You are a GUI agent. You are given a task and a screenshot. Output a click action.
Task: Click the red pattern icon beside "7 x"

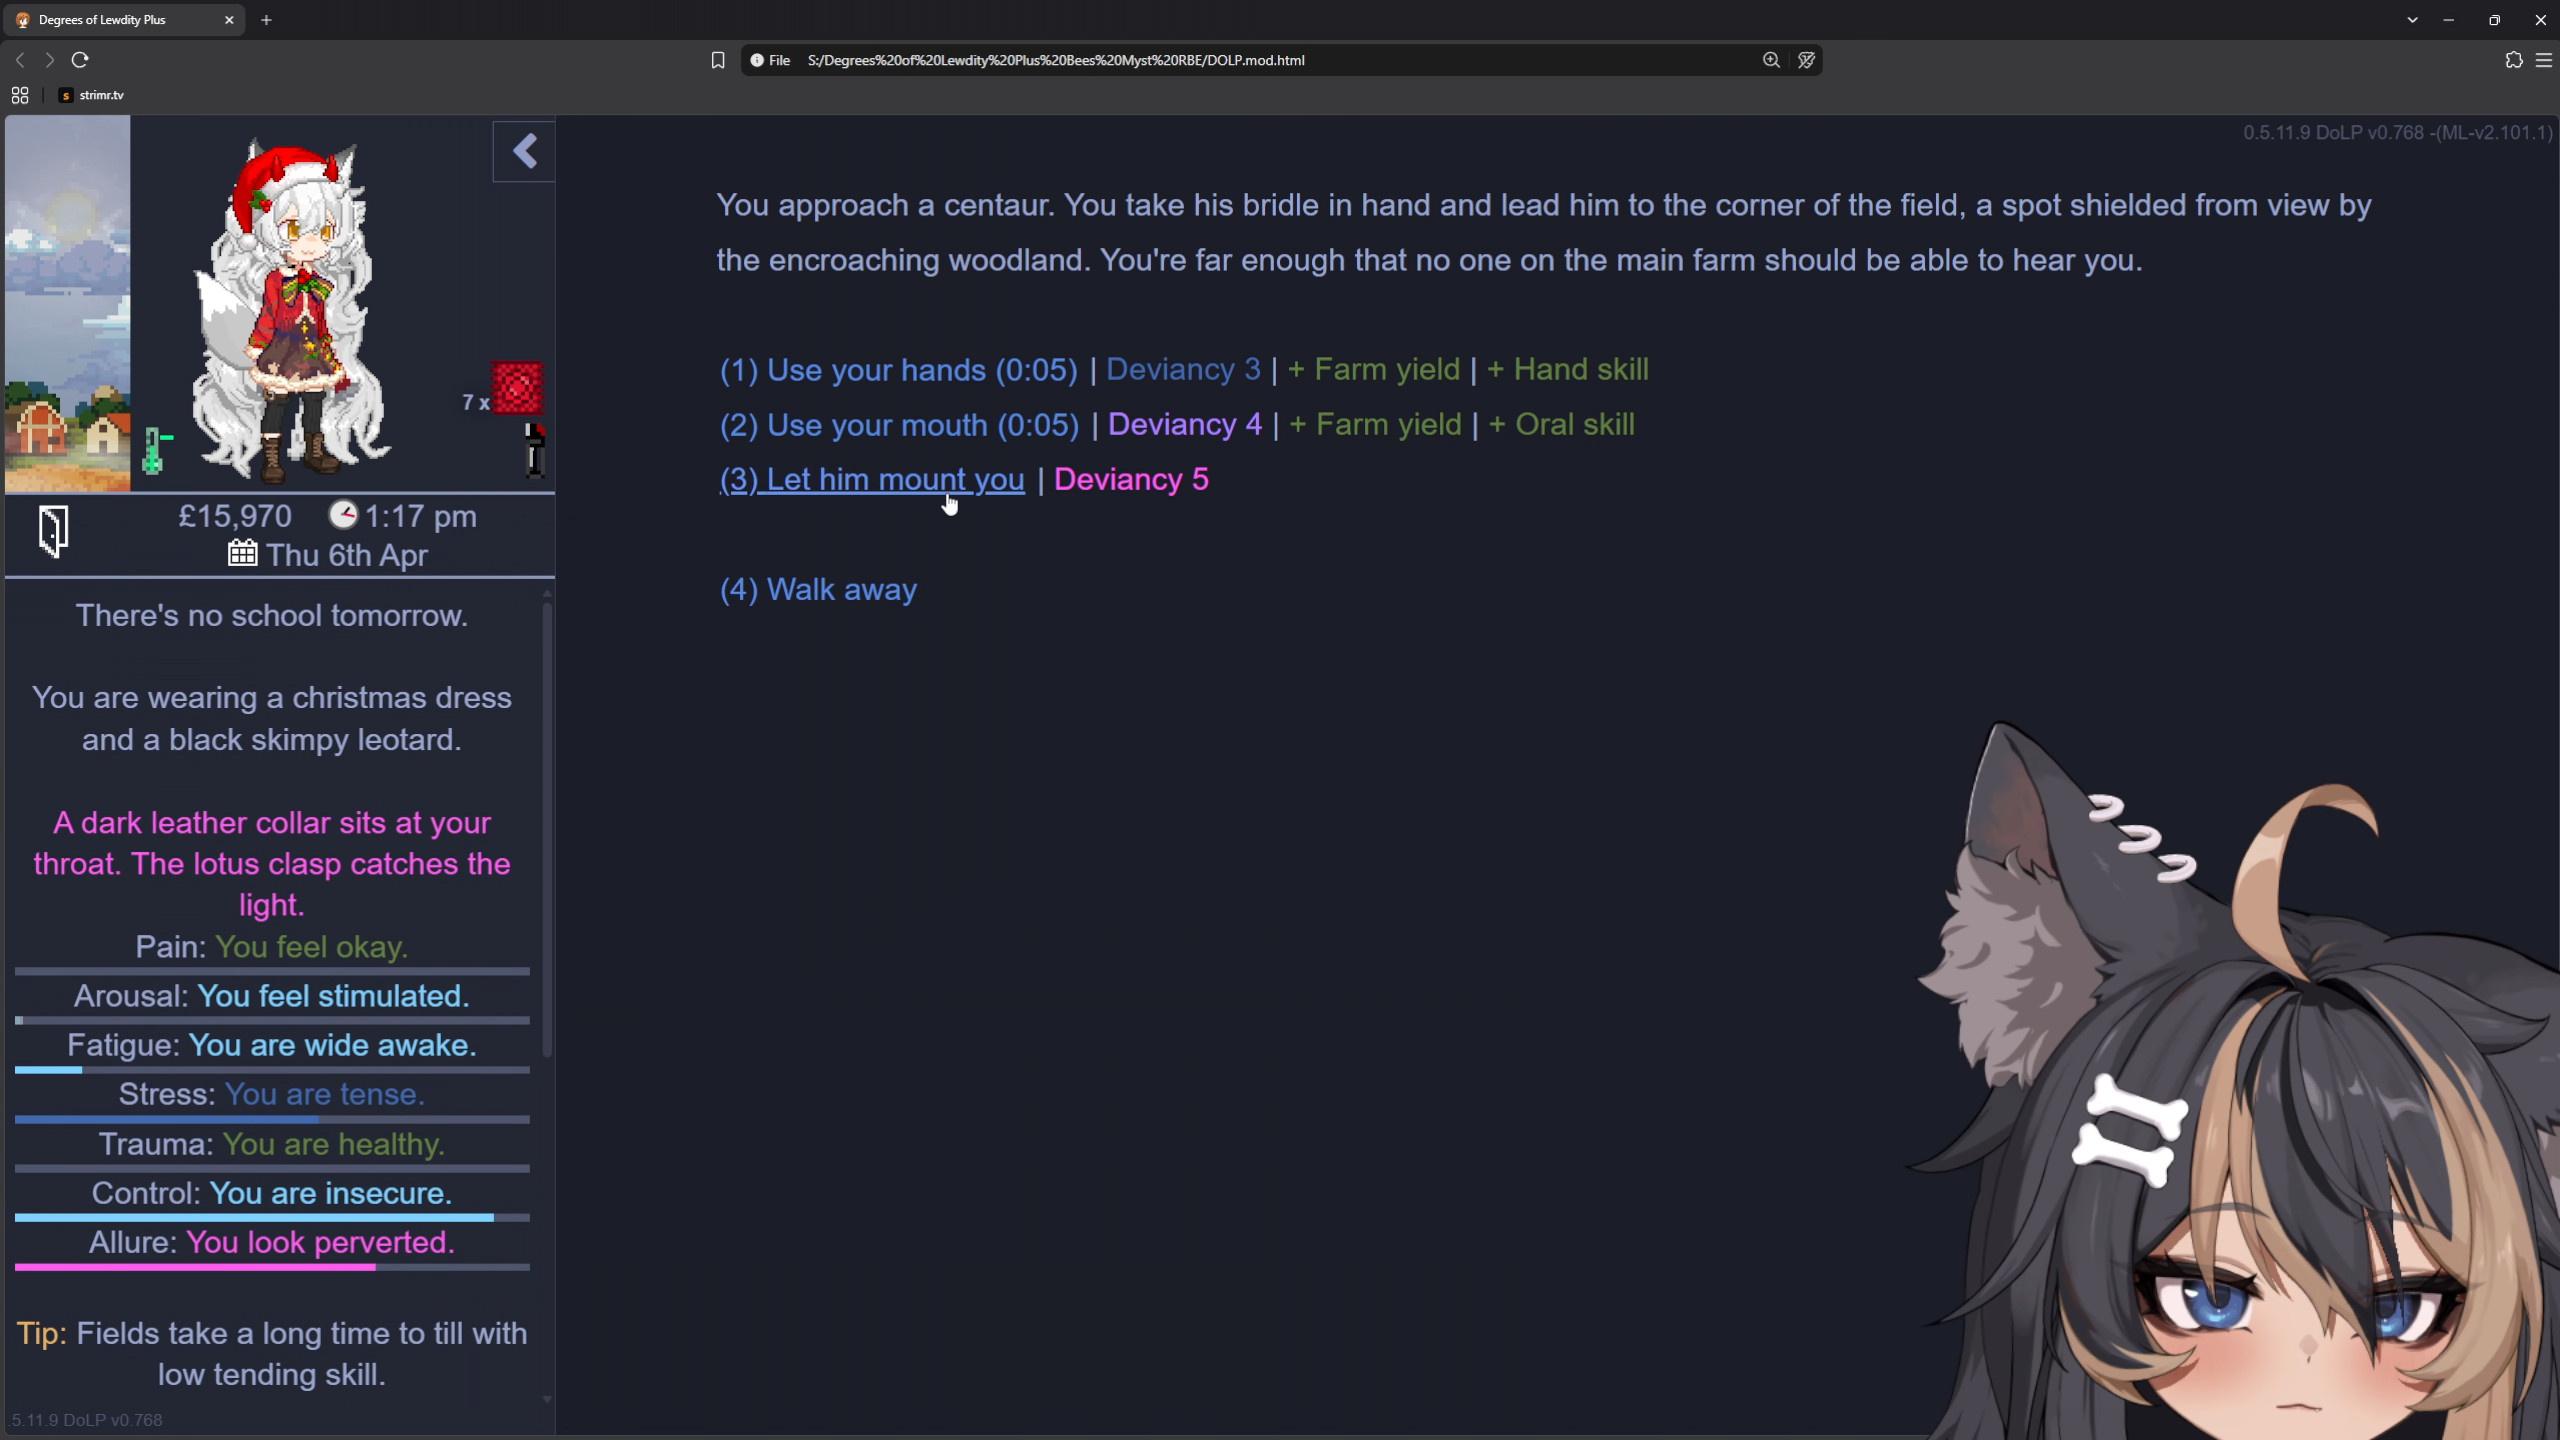coord(517,388)
